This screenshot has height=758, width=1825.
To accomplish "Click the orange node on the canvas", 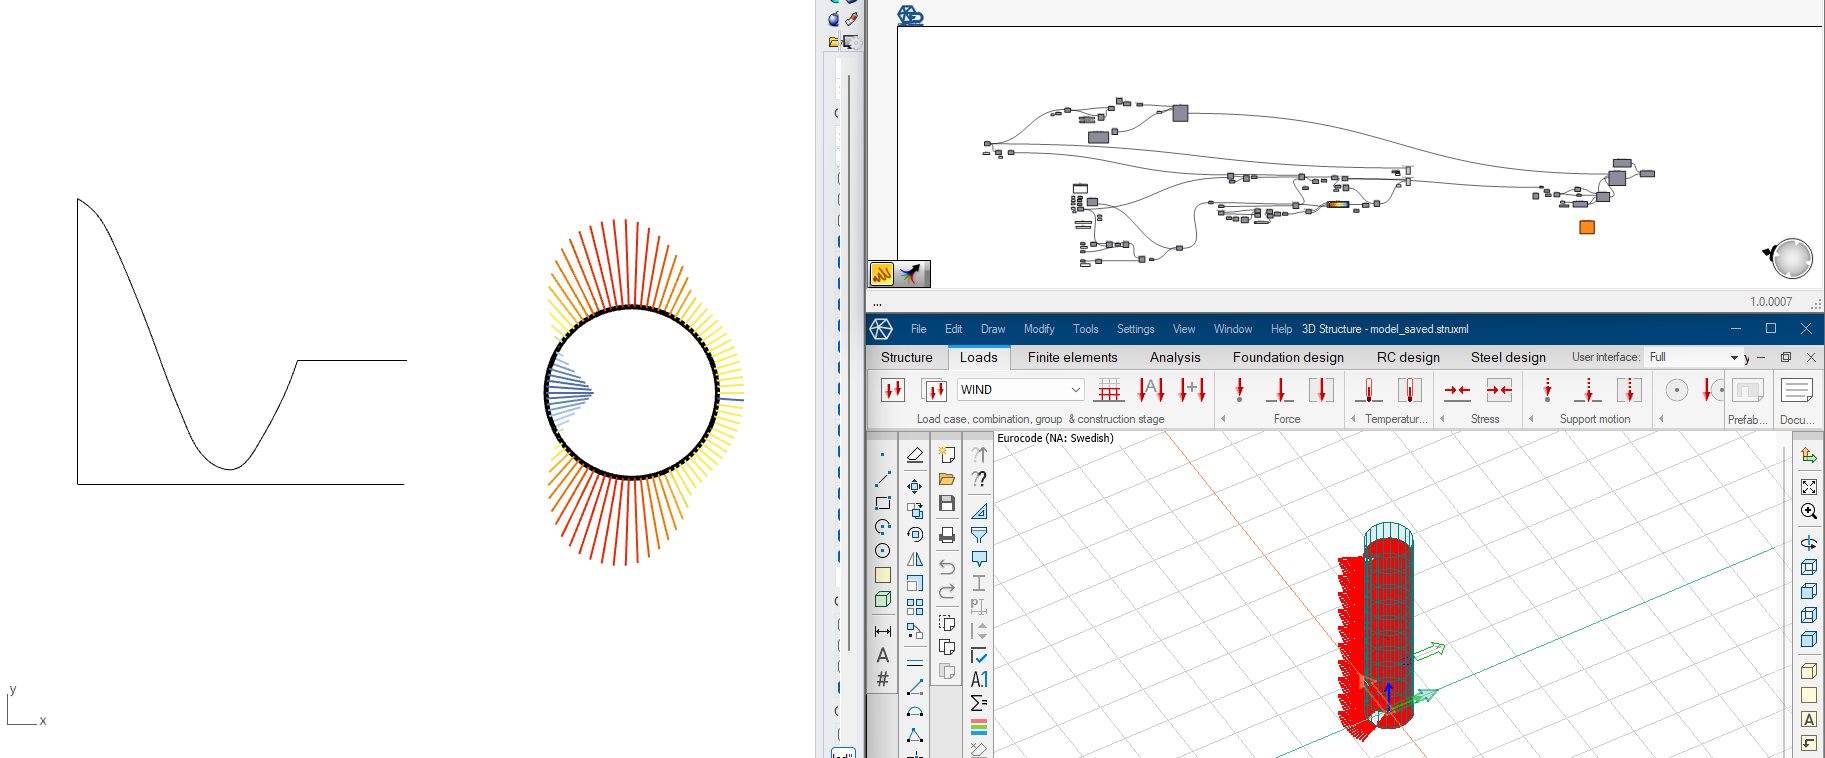I will [x=1587, y=227].
